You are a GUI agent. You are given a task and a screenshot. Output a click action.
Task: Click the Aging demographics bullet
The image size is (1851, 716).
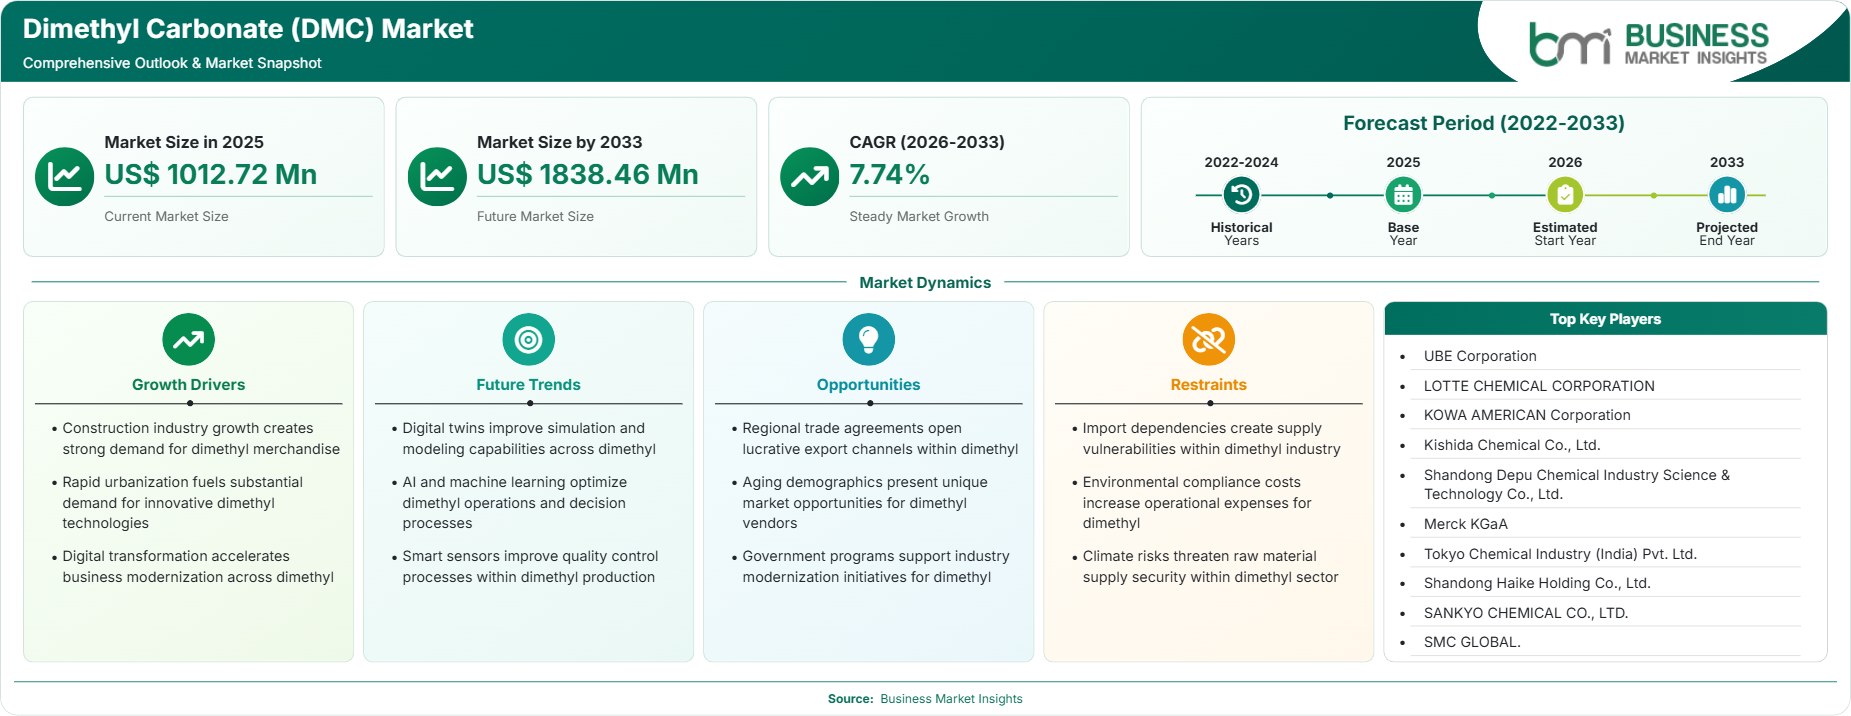tap(864, 503)
